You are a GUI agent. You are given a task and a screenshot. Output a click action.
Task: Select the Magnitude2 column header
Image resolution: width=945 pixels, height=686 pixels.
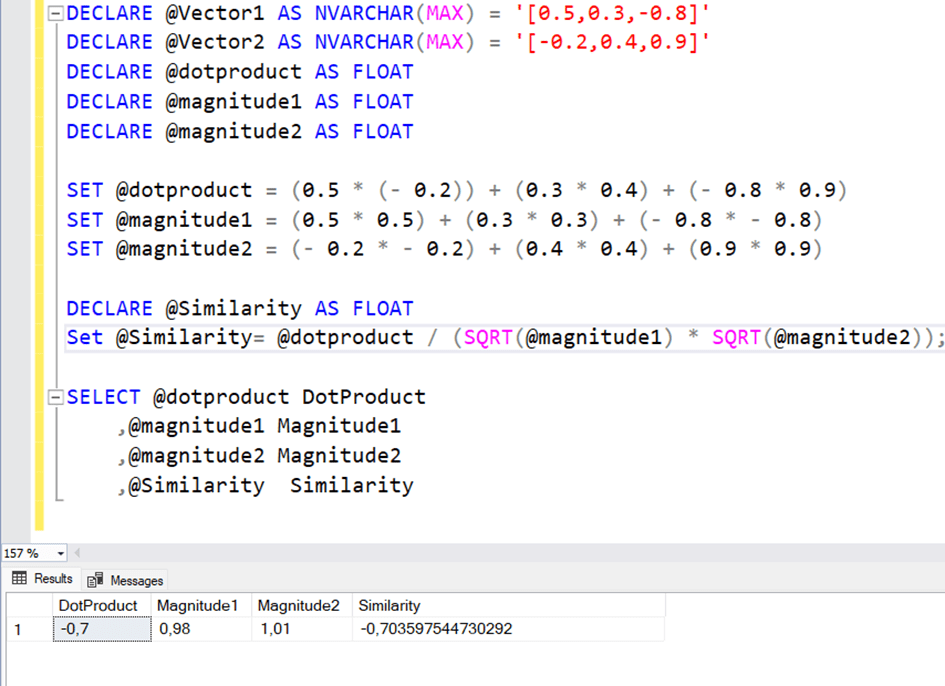pyautogui.click(x=299, y=605)
